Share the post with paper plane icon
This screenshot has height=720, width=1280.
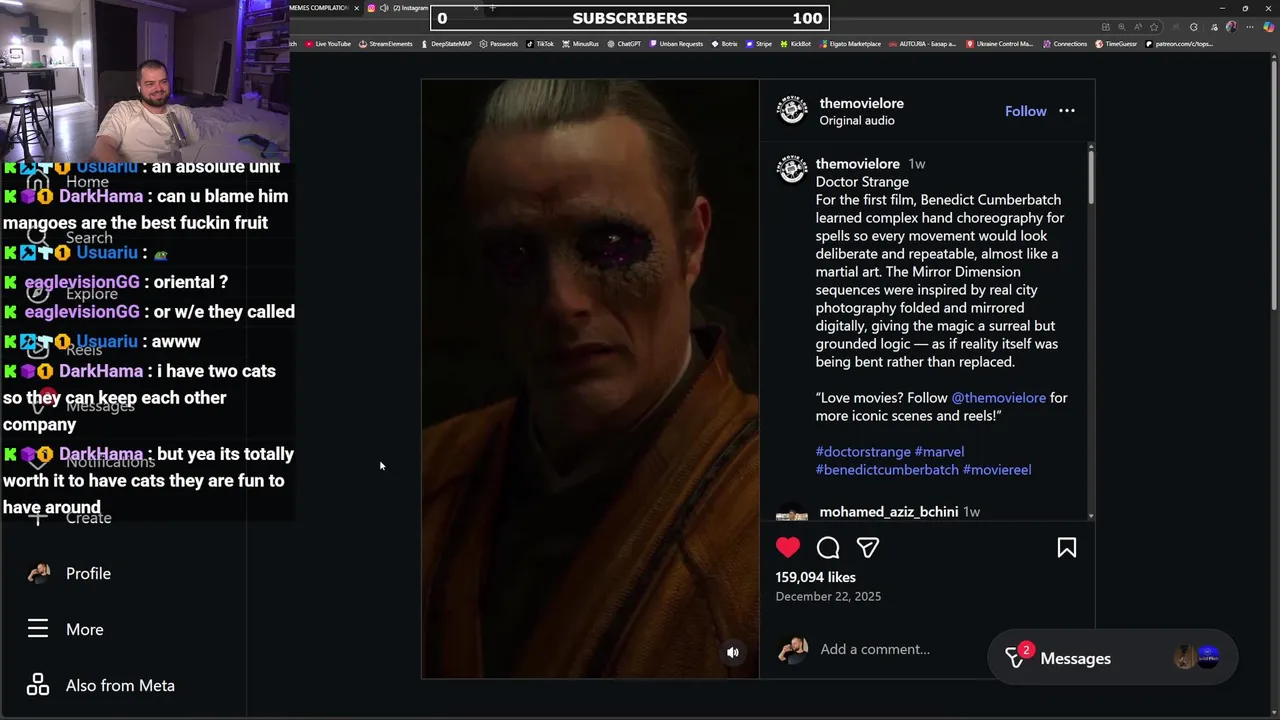coord(868,547)
